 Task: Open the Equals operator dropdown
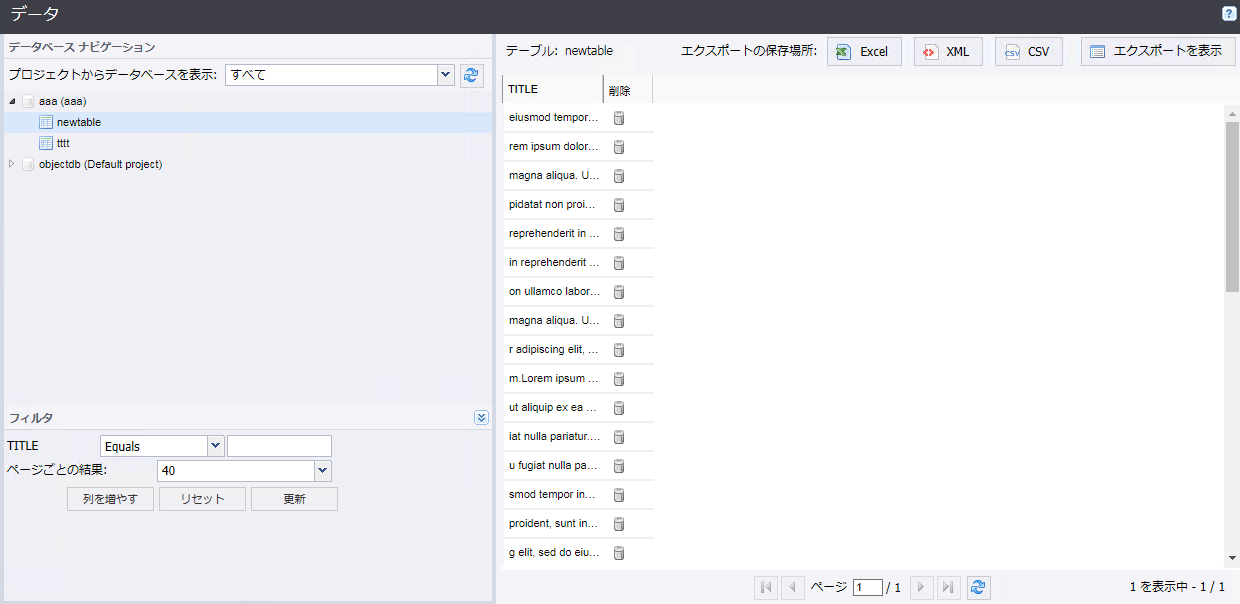pos(215,447)
